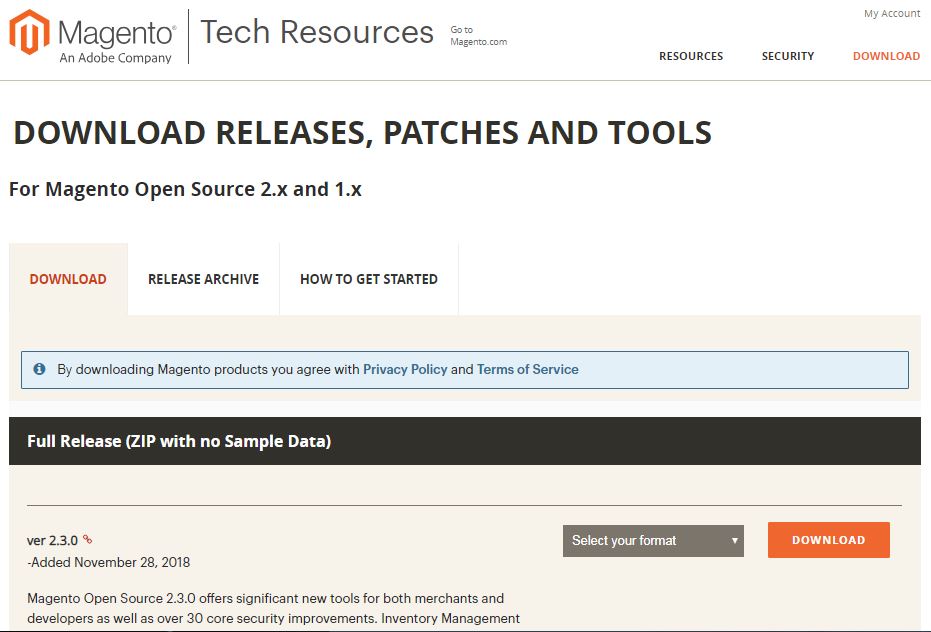Click the blue info icon in the notice

tap(39, 369)
